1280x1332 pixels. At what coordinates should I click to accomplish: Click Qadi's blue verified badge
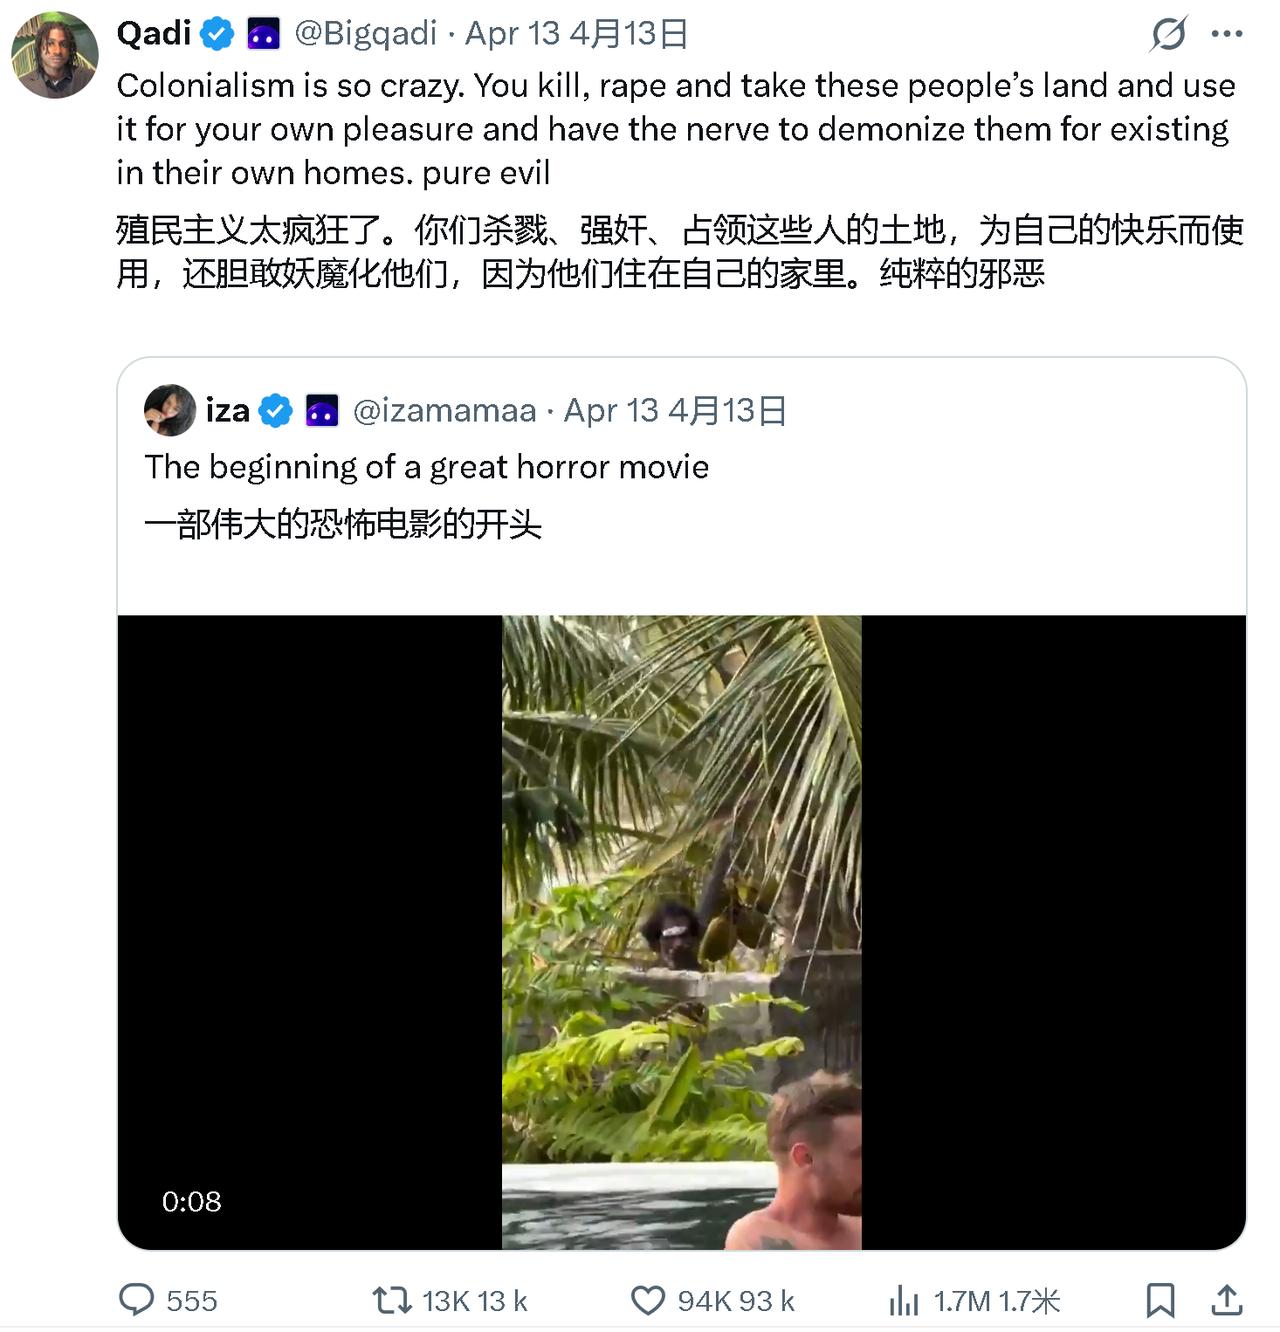(217, 35)
